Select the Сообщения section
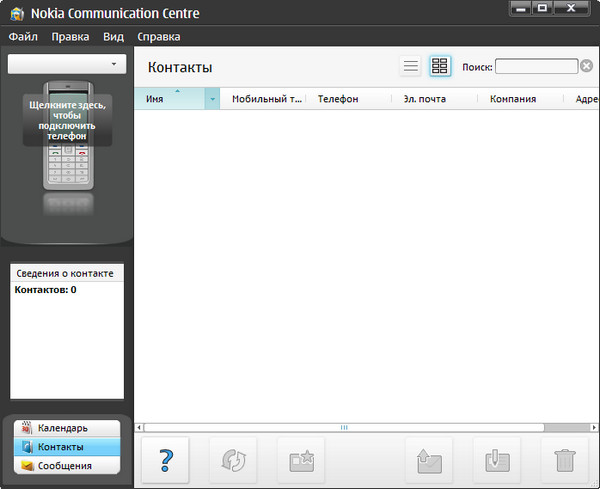The image size is (600, 489). pyautogui.click(x=67, y=466)
